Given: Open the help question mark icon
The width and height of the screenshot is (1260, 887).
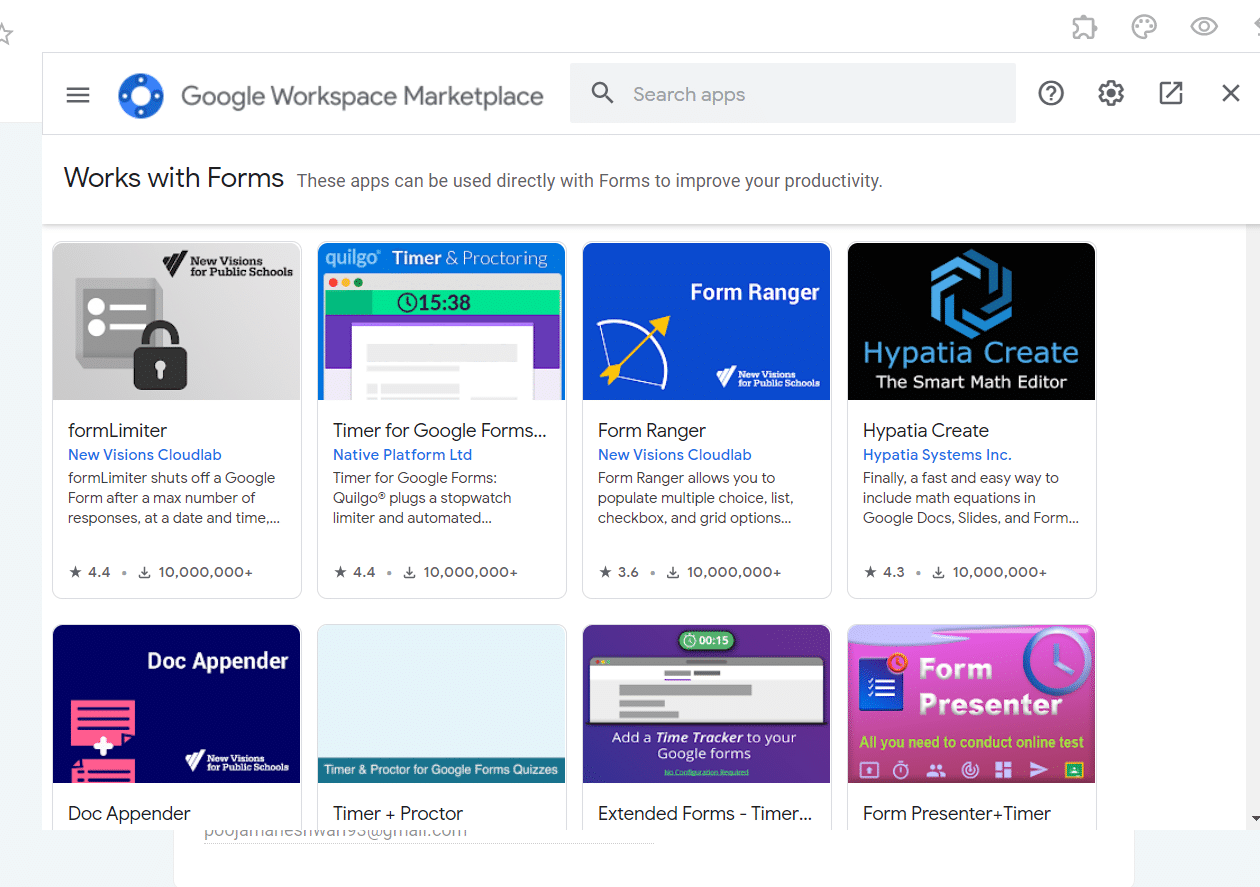Looking at the screenshot, I should coord(1051,94).
